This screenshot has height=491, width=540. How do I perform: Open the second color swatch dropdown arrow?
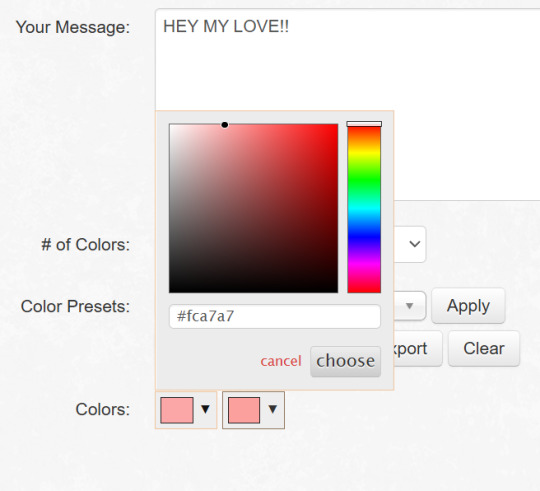coord(273,409)
